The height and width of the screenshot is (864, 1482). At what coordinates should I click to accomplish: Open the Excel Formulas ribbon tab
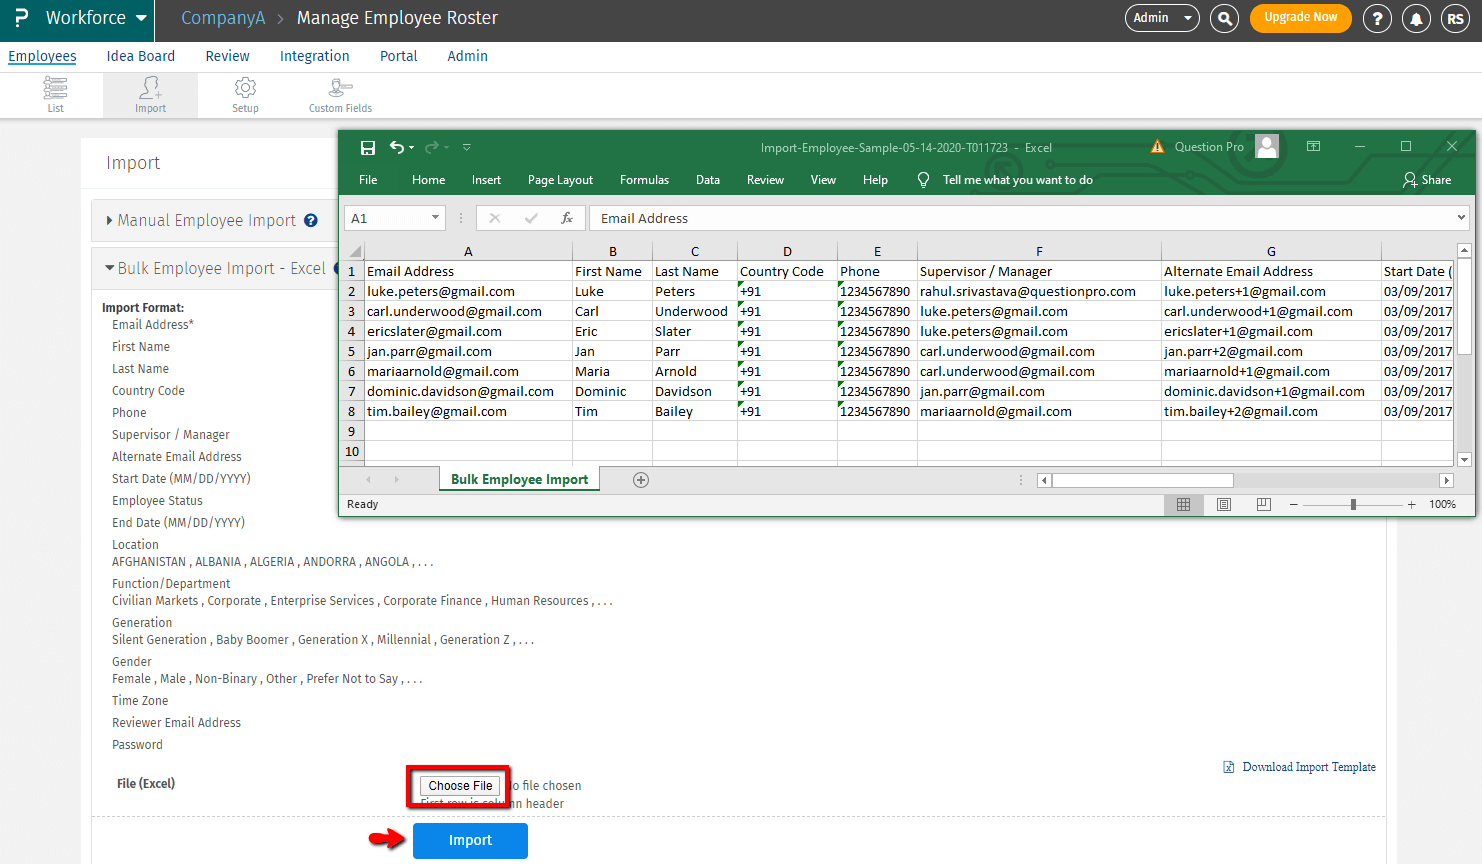pos(644,180)
